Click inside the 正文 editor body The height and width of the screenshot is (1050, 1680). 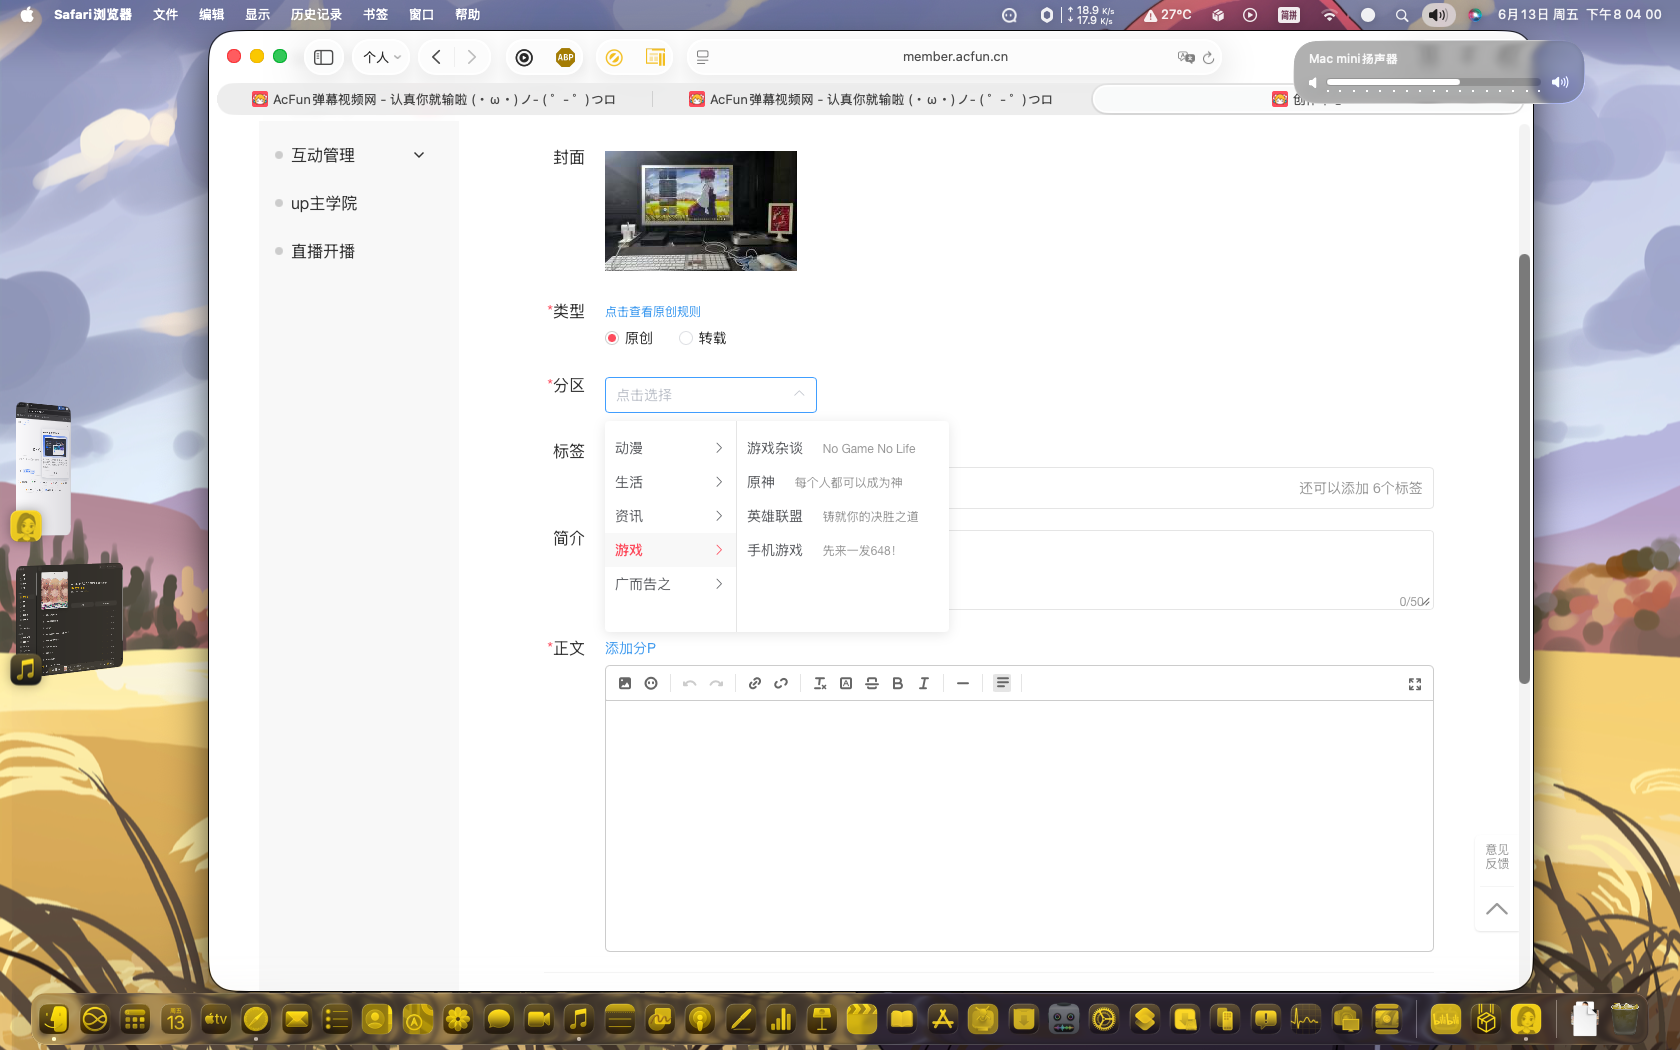[1019, 825]
